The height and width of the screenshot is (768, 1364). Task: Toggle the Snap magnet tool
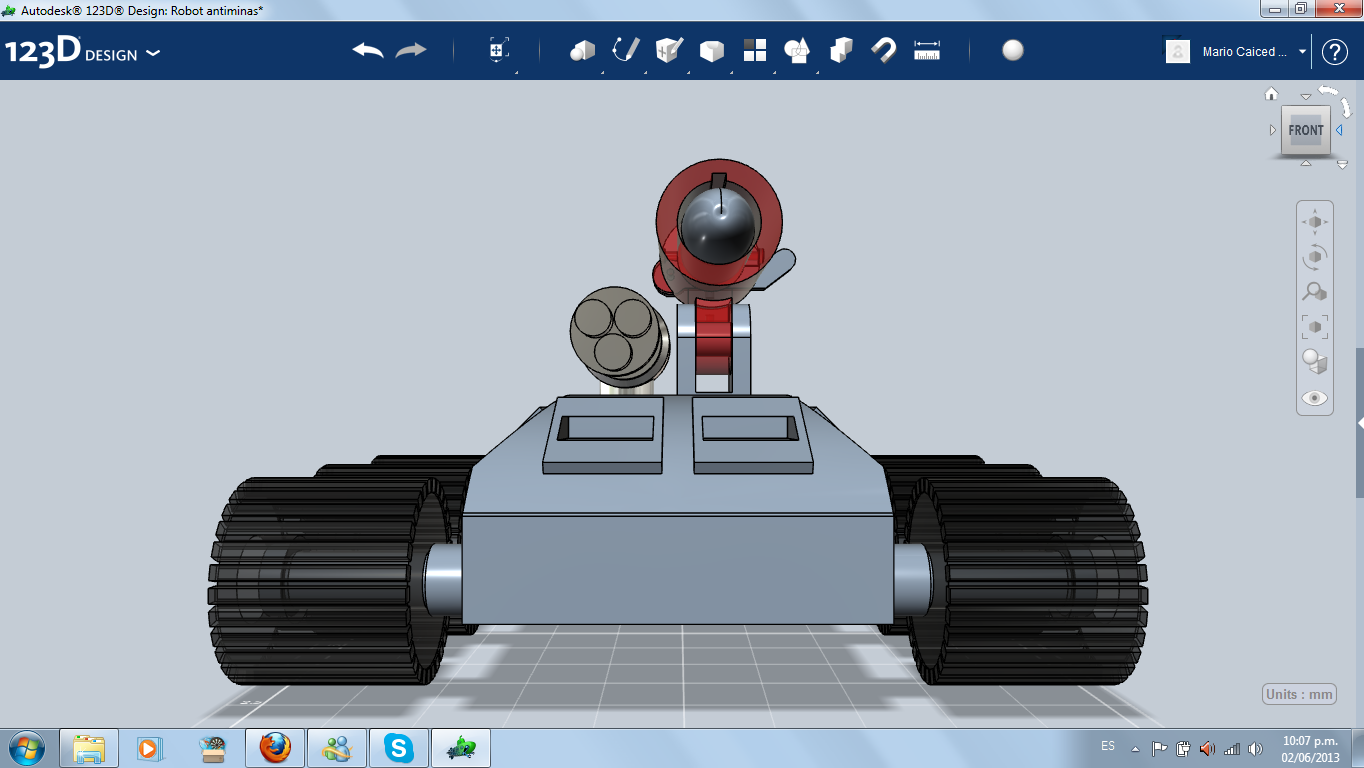(x=884, y=50)
